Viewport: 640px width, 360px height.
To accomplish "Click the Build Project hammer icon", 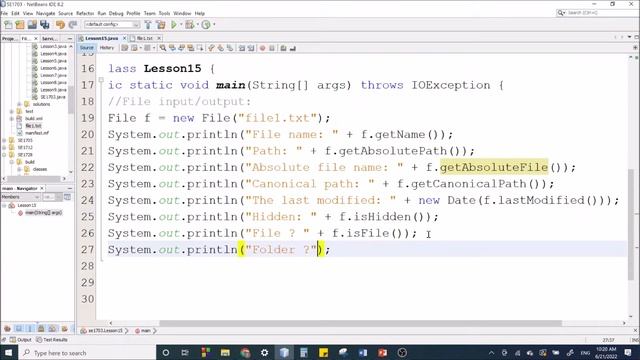I will coord(148,24).
